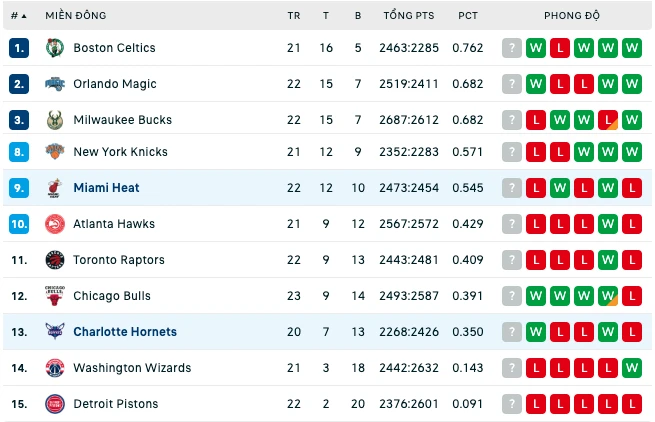This screenshot has width=655, height=422.
Task: Click the MIỀN ĐÔNG conference header
Action: pos(76,15)
